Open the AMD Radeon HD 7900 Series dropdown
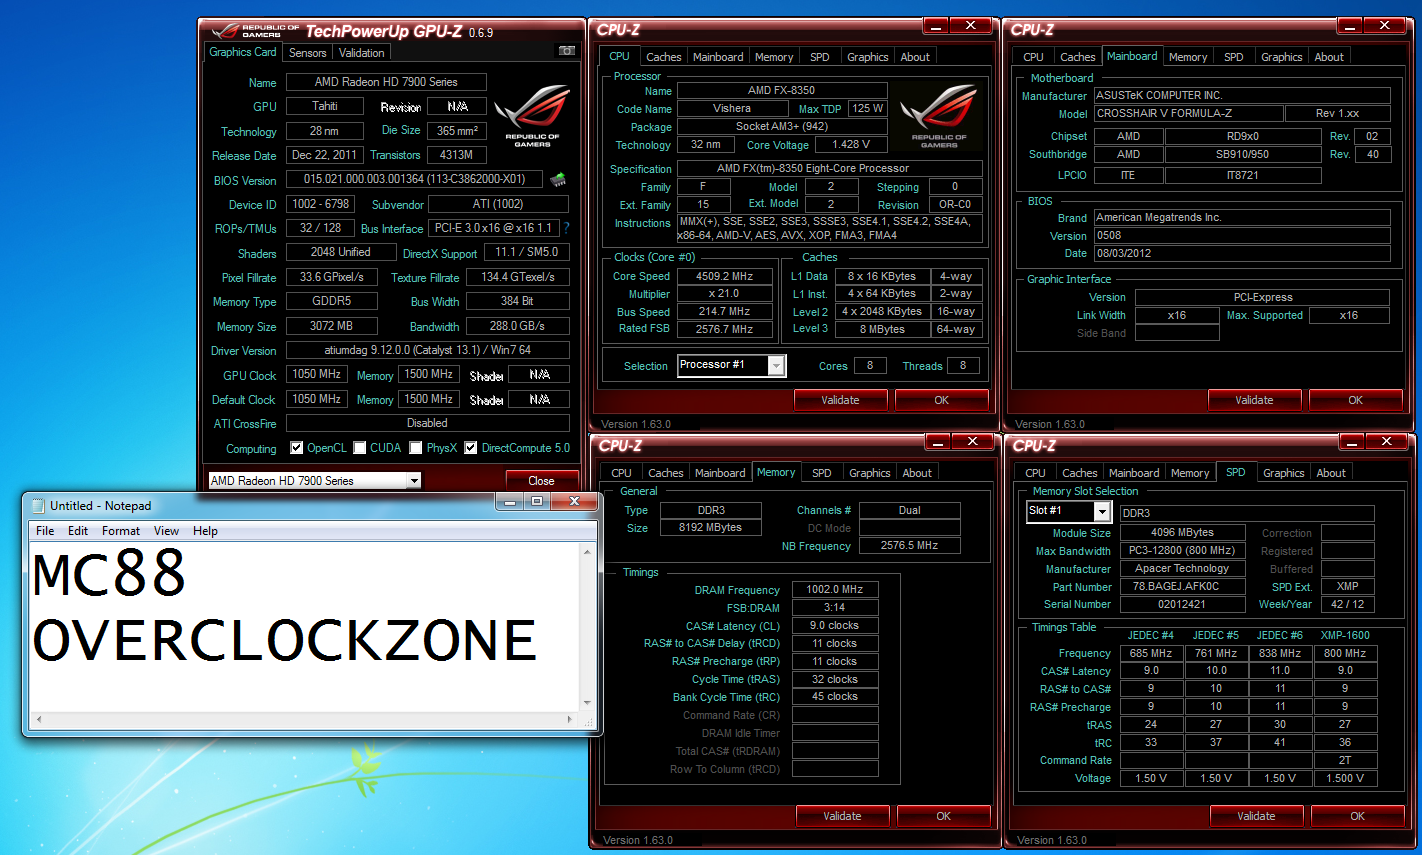This screenshot has height=855, width=1422. point(414,481)
